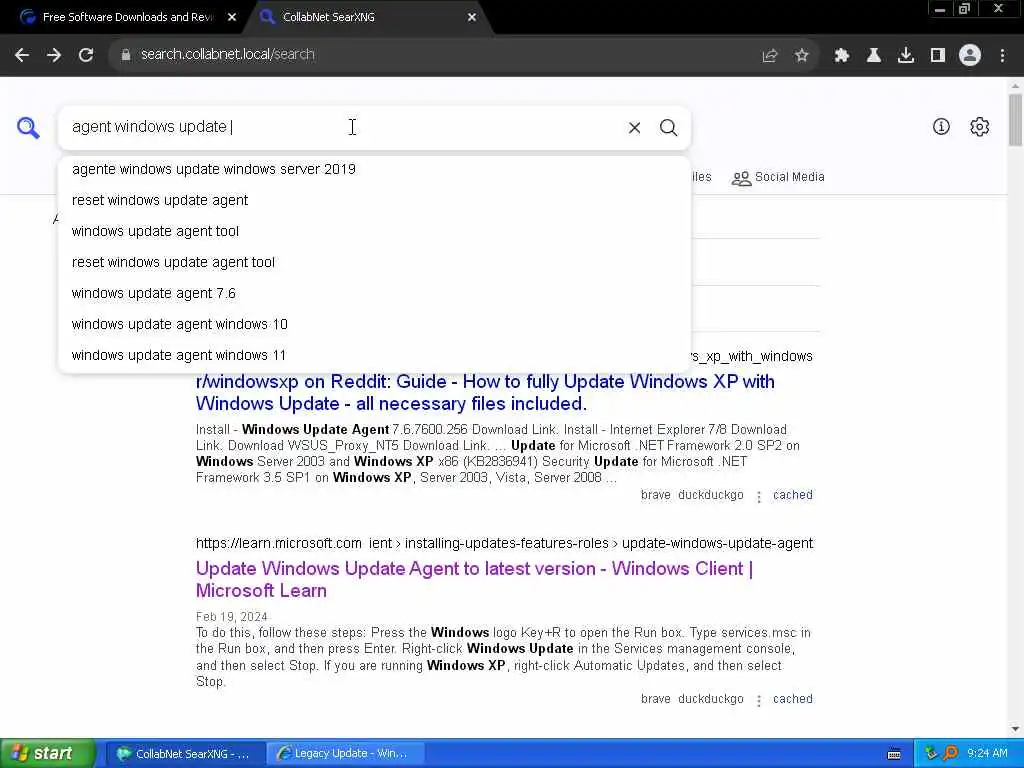Click the taskbar clock showing 9:24 AM

(987, 754)
